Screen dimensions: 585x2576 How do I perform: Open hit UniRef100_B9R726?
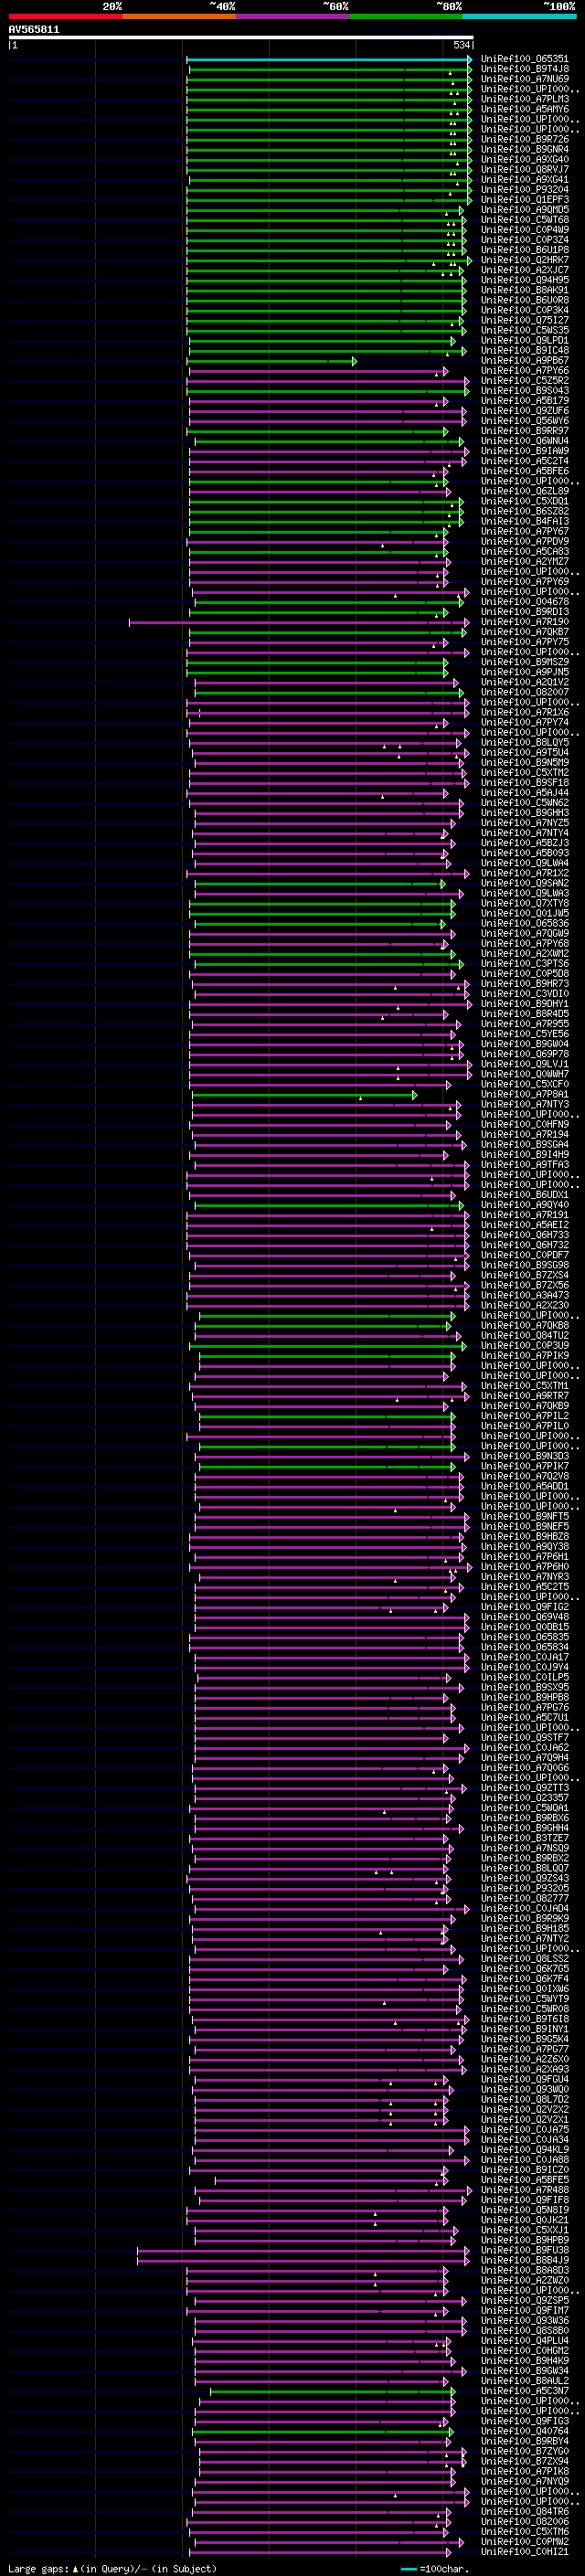525,140
